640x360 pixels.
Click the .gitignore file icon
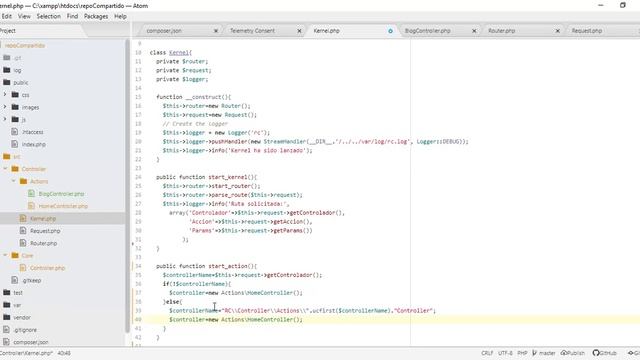pyautogui.click(x=6, y=329)
